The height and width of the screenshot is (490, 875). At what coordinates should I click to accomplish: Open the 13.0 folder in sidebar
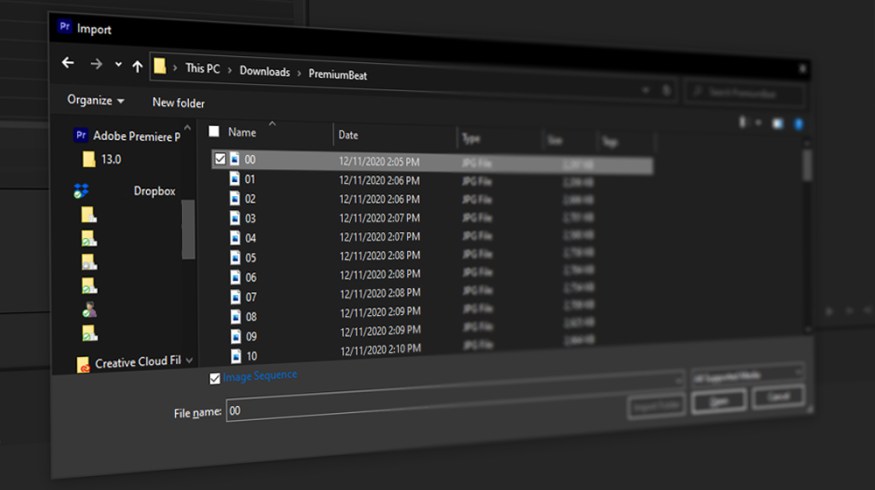pyautogui.click(x=111, y=160)
